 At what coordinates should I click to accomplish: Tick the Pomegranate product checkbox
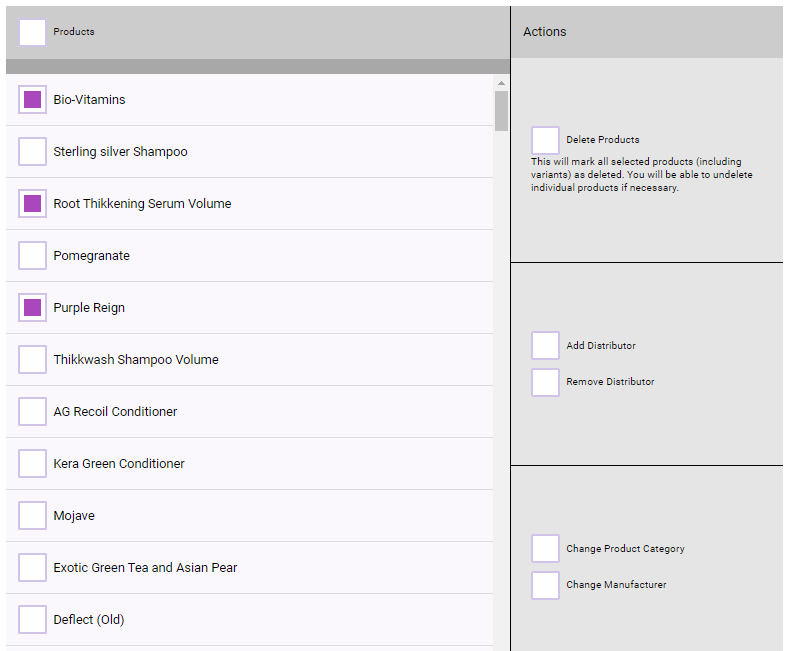point(33,256)
